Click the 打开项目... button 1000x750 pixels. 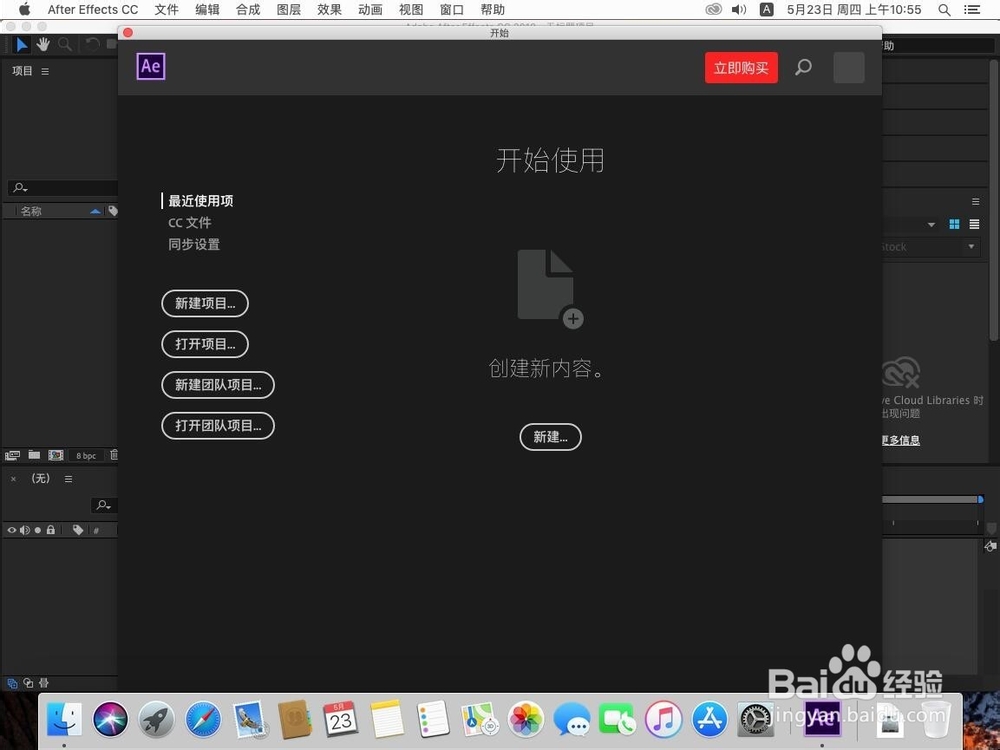(205, 344)
